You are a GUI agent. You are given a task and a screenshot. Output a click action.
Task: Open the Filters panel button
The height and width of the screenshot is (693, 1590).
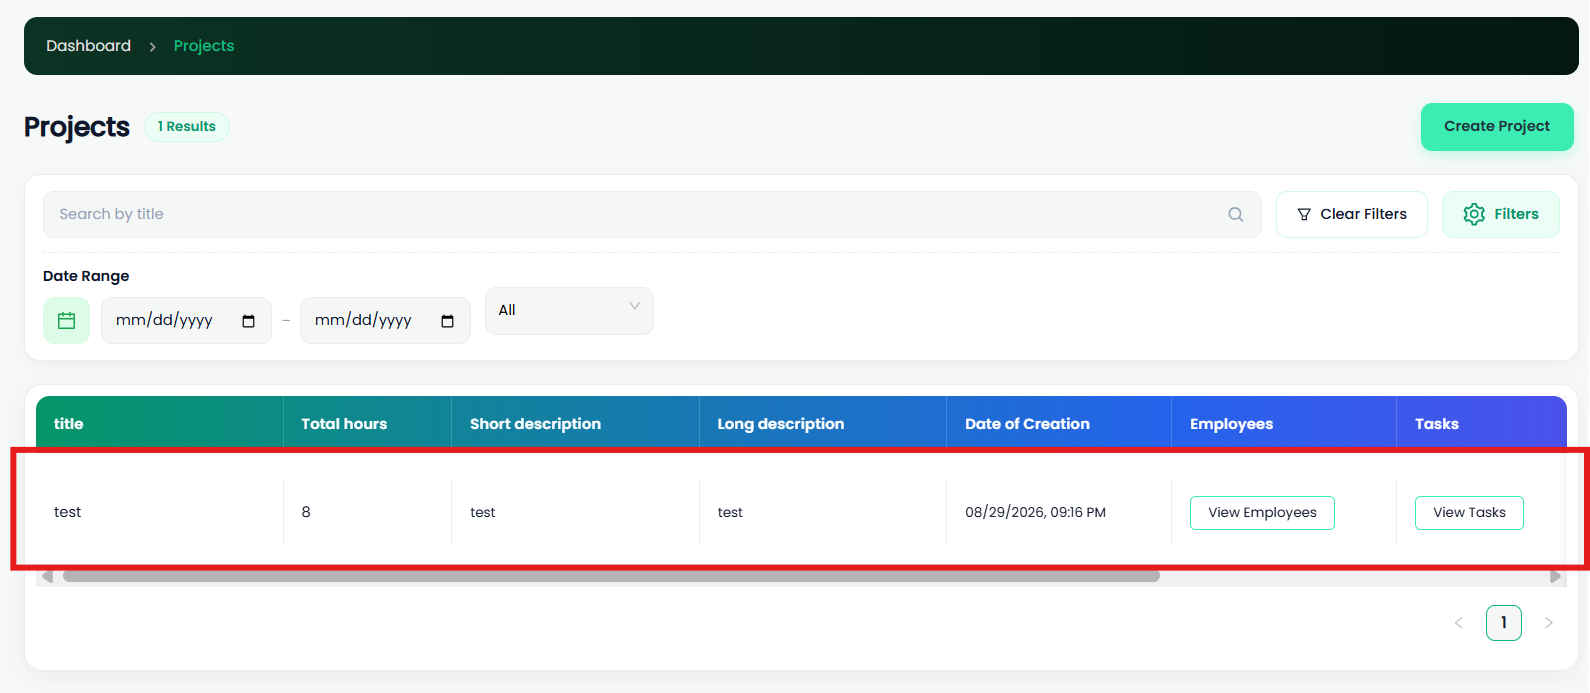point(1501,214)
